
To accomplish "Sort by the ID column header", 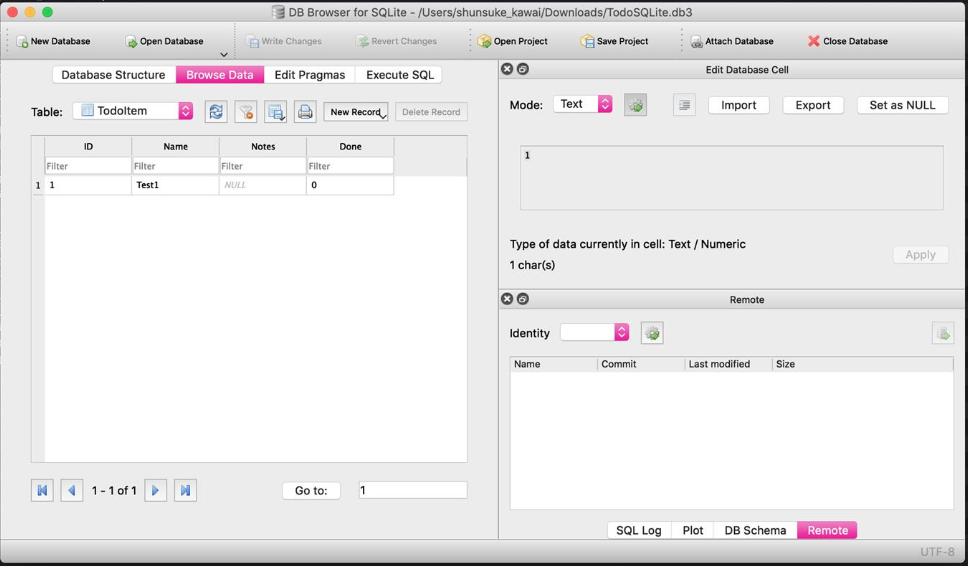I will click(88, 146).
